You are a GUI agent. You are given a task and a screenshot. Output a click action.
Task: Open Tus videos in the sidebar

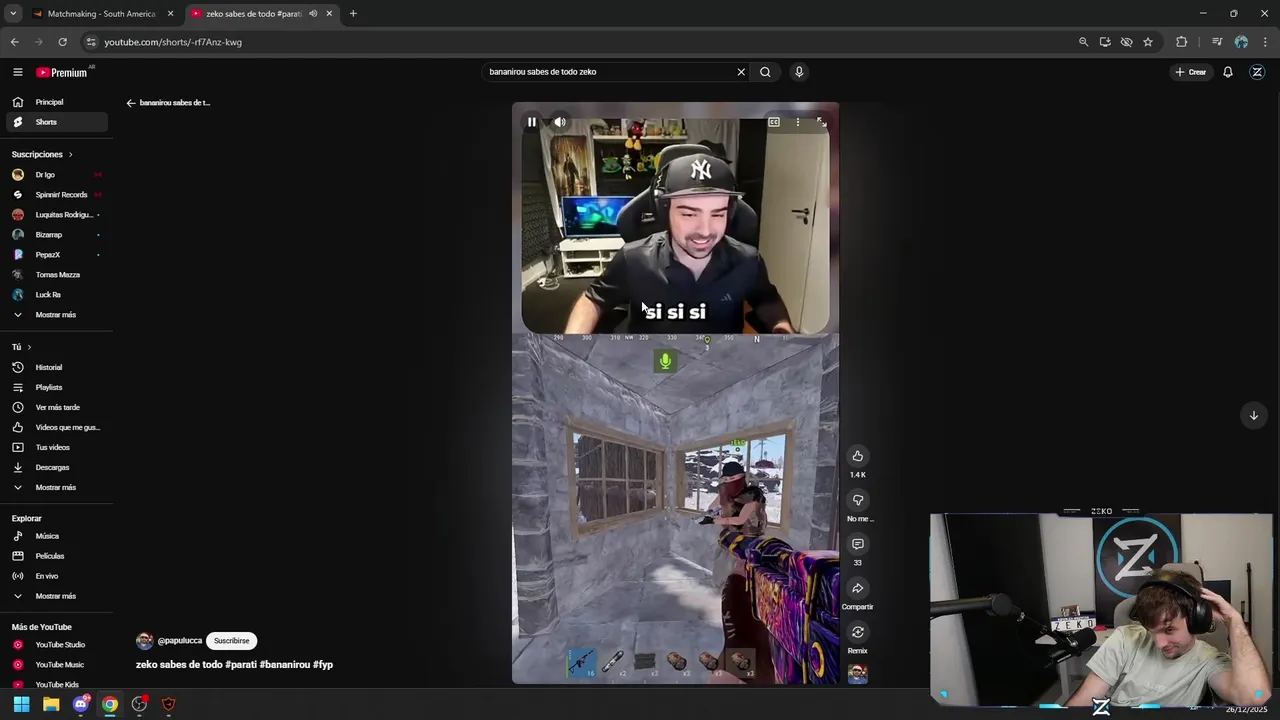coord(56,447)
